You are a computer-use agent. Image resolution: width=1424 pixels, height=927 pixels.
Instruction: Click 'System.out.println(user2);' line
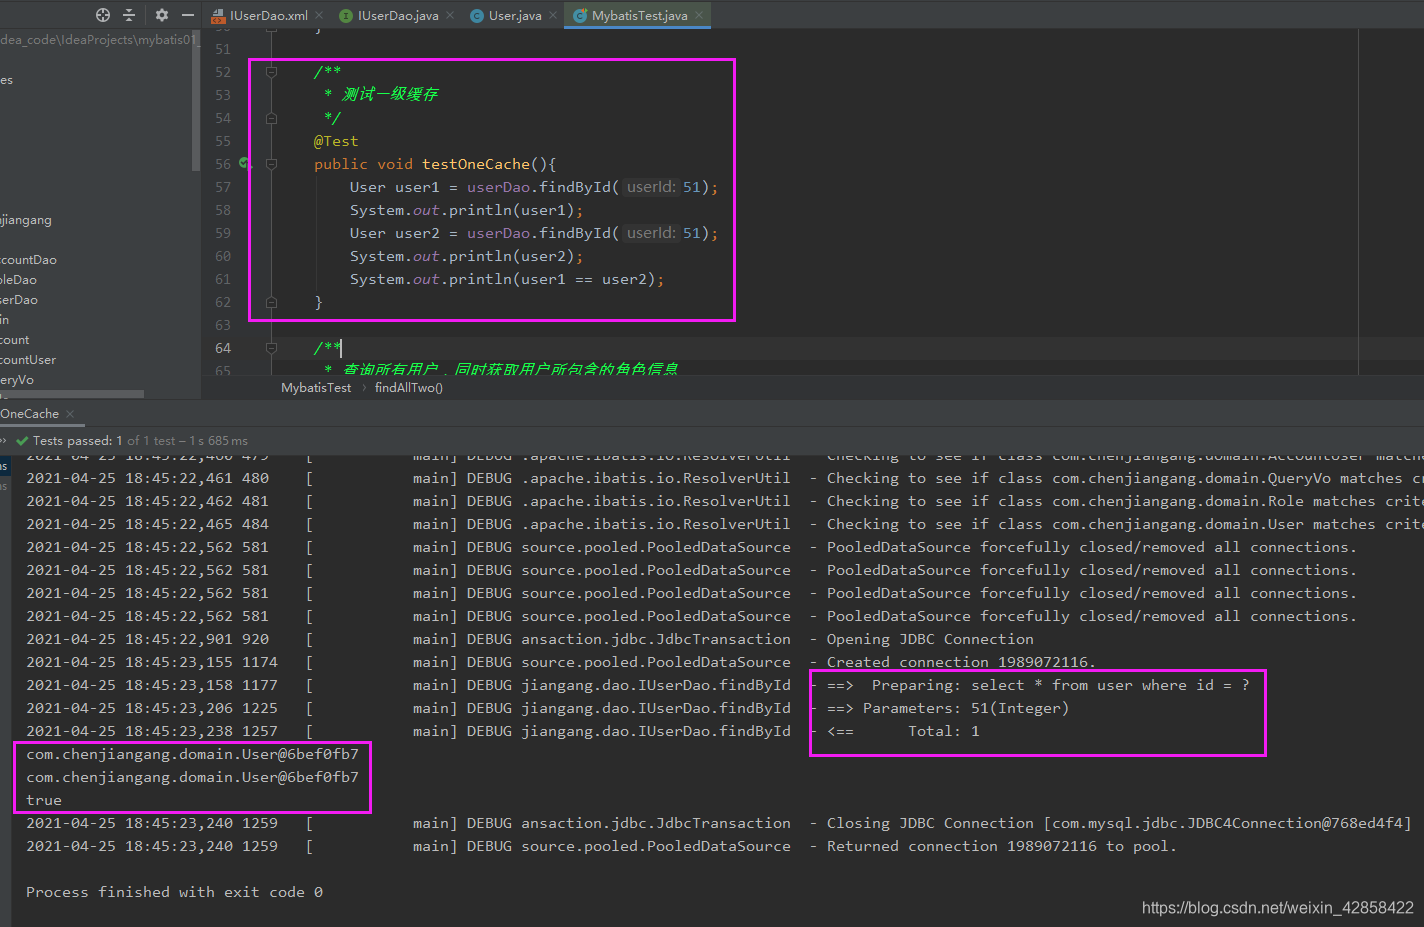(467, 256)
